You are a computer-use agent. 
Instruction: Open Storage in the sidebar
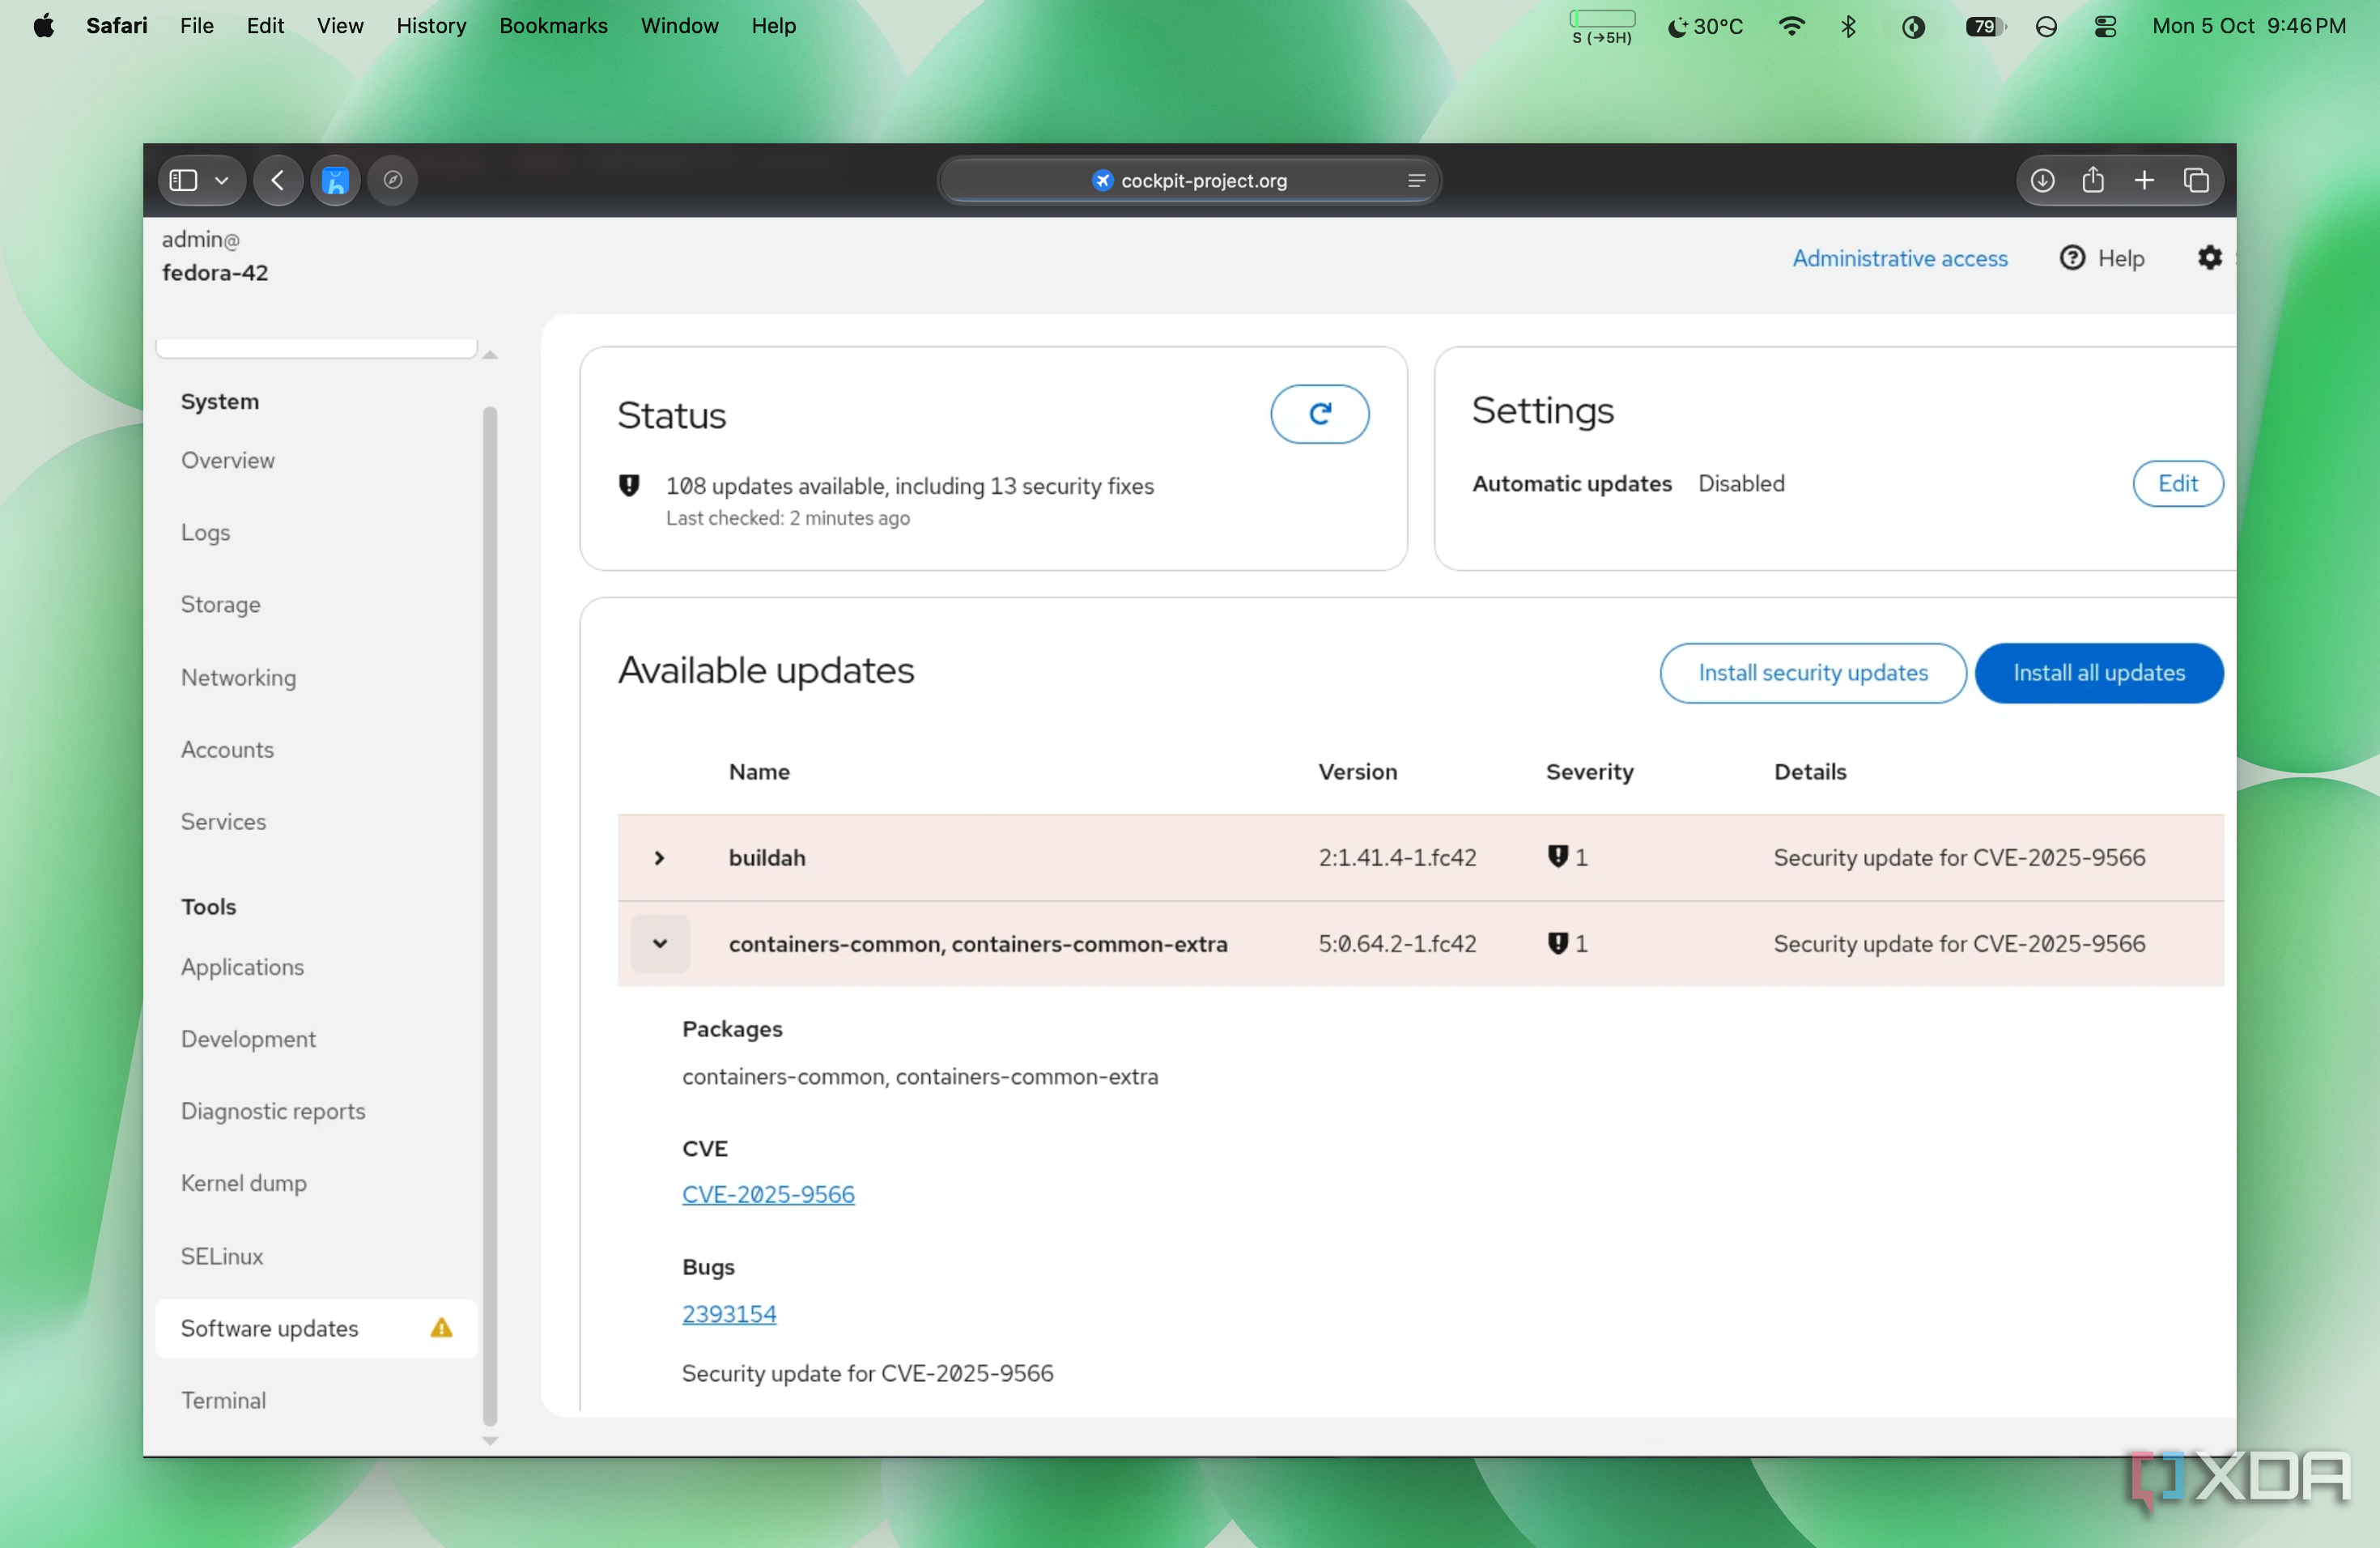tap(221, 604)
